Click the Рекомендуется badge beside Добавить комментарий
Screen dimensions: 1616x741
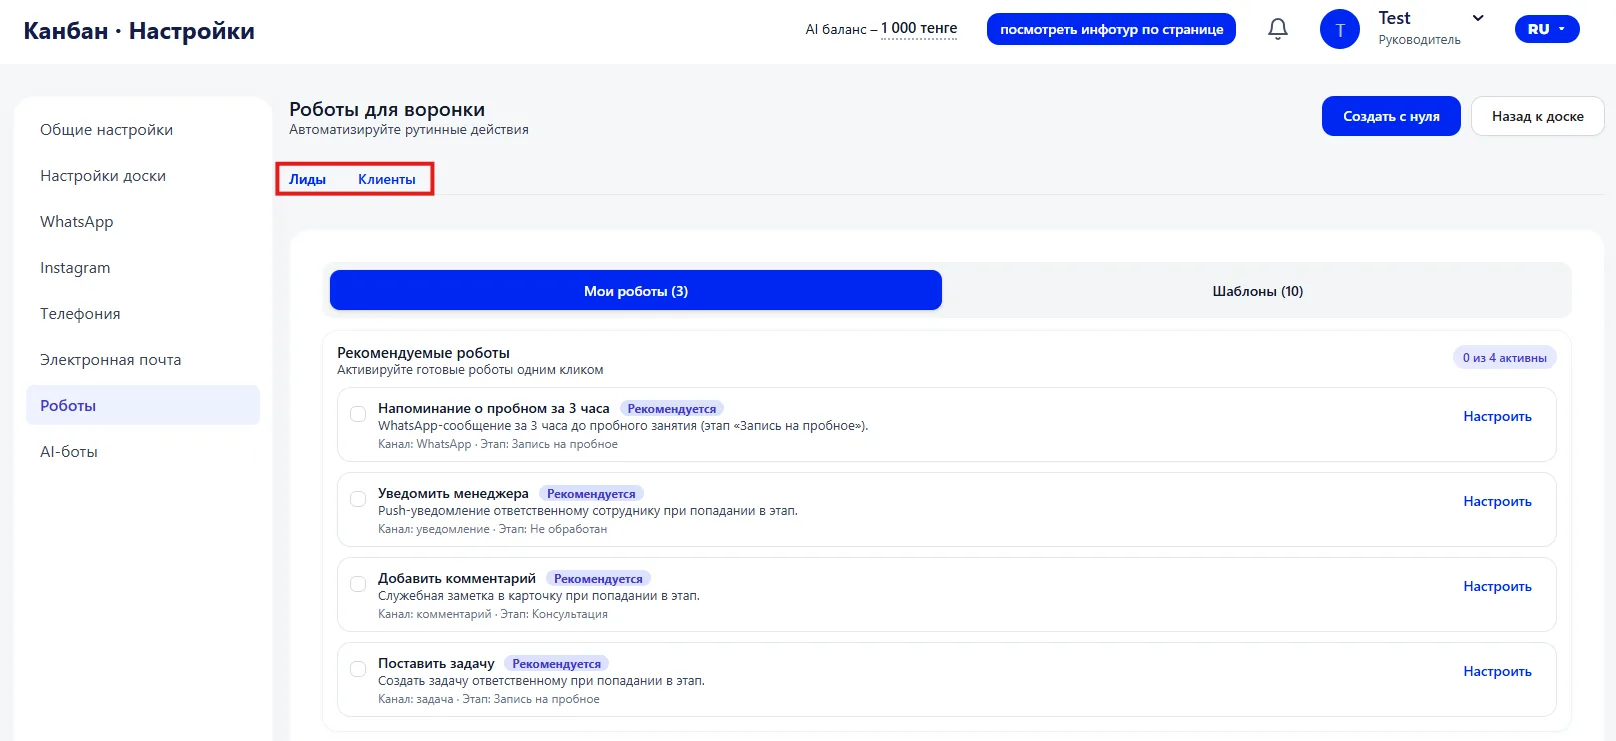(598, 579)
